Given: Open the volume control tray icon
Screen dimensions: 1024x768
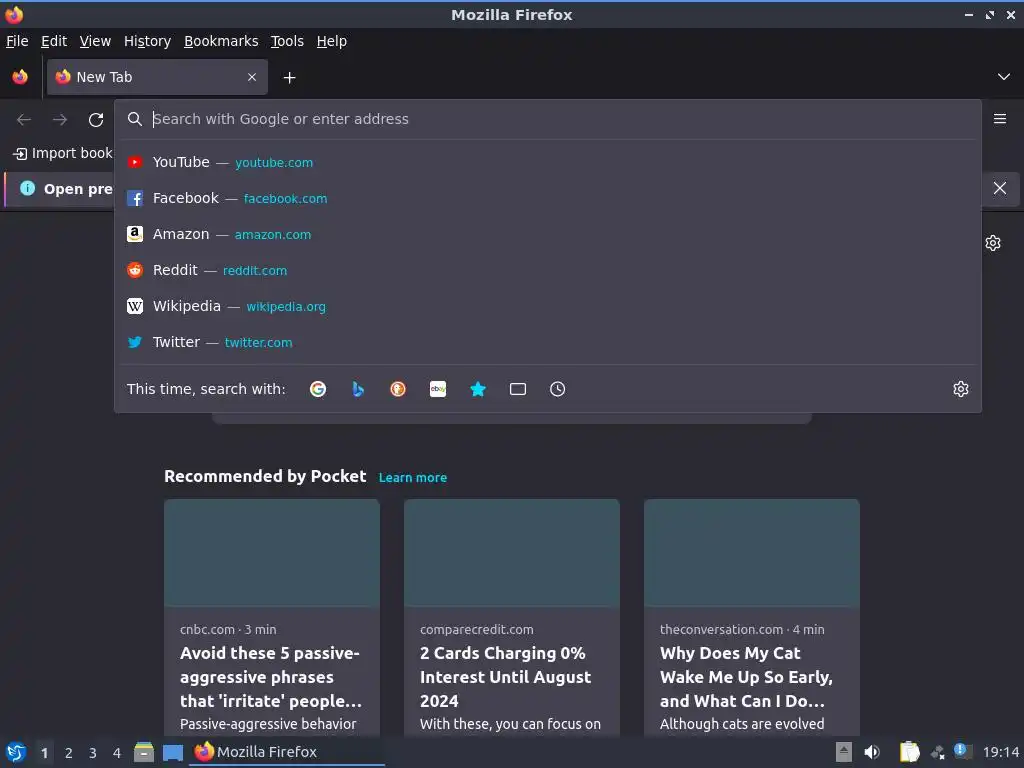Looking at the screenshot, I should tap(872, 752).
